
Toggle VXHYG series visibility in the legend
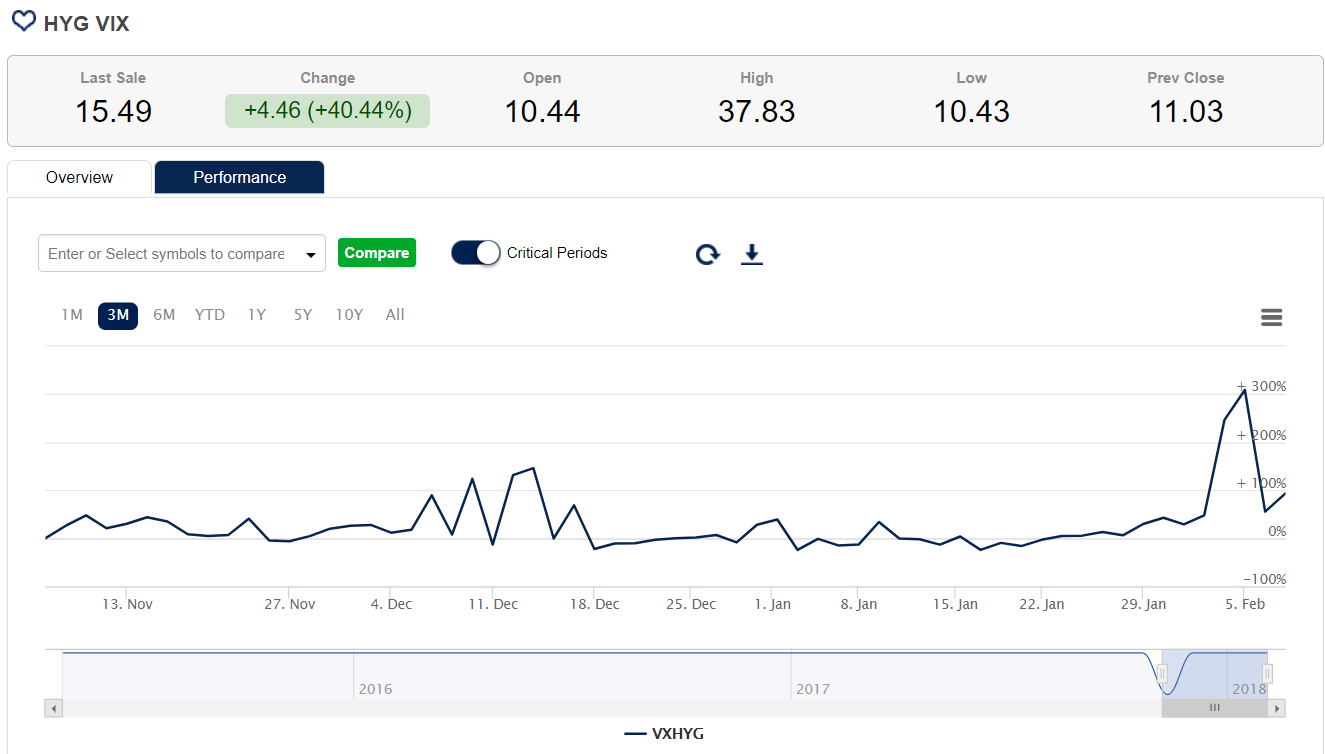coord(664,733)
